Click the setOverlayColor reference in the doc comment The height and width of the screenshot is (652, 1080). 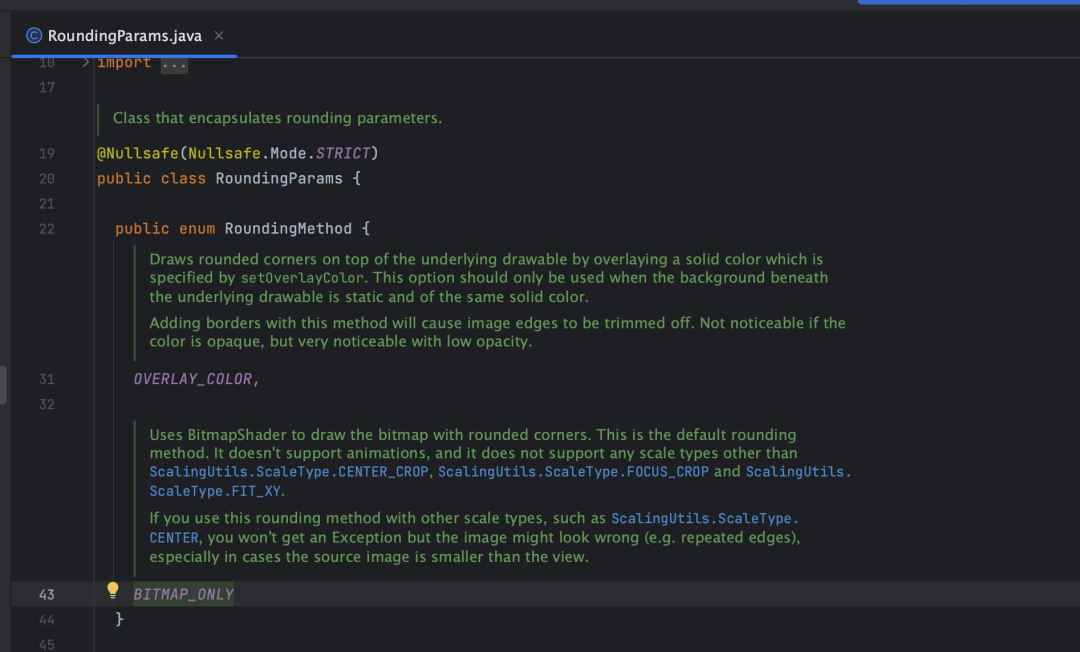point(302,278)
